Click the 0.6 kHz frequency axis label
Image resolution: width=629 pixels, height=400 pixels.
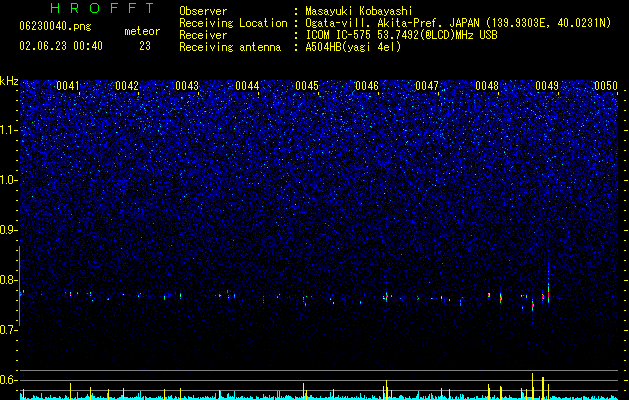click(9, 380)
